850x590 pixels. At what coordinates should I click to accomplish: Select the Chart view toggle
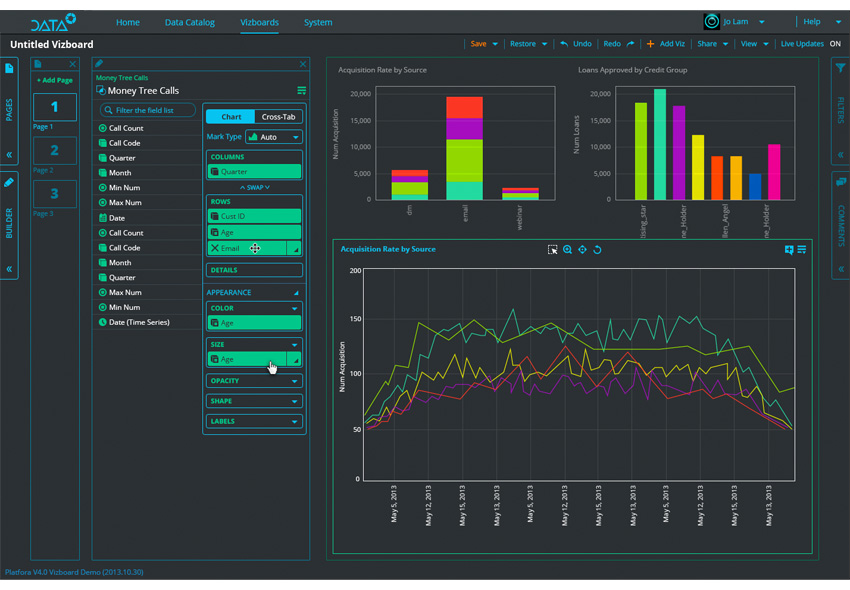231,117
